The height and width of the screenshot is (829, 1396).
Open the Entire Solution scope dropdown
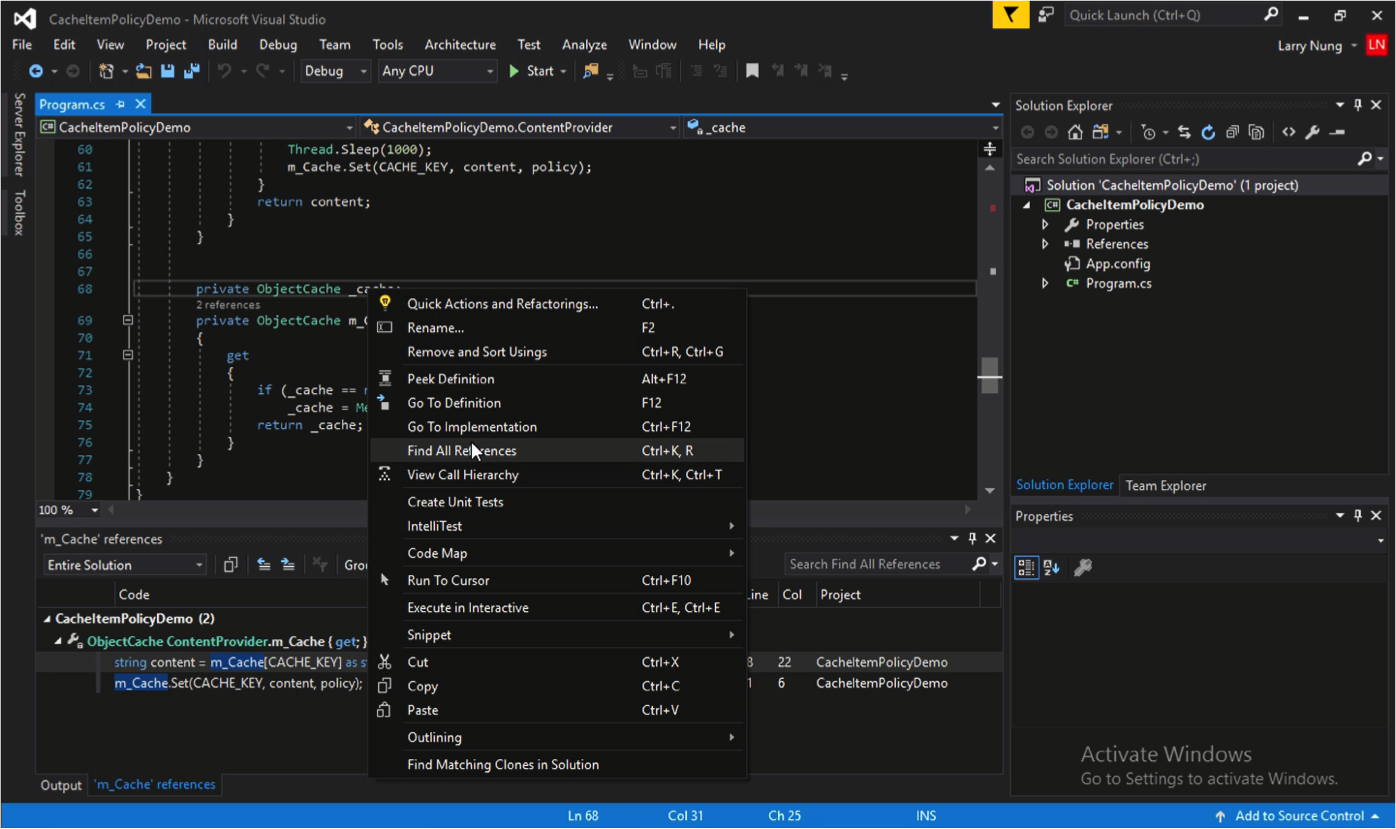click(x=125, y=565)
